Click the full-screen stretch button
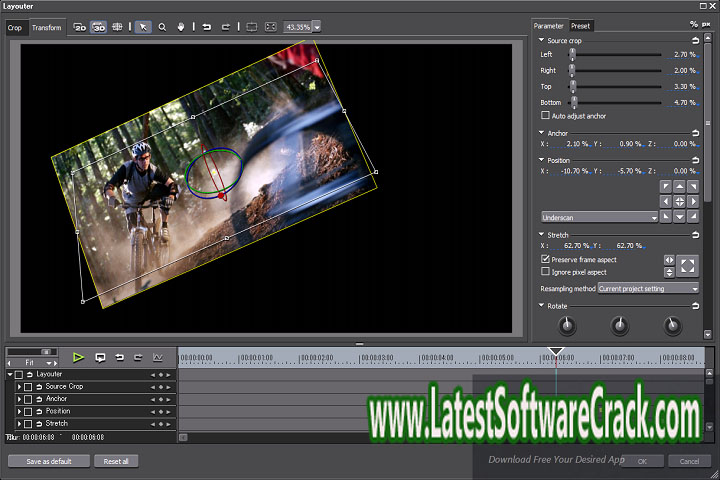This screenshot has width=720, height=480. 687,266
